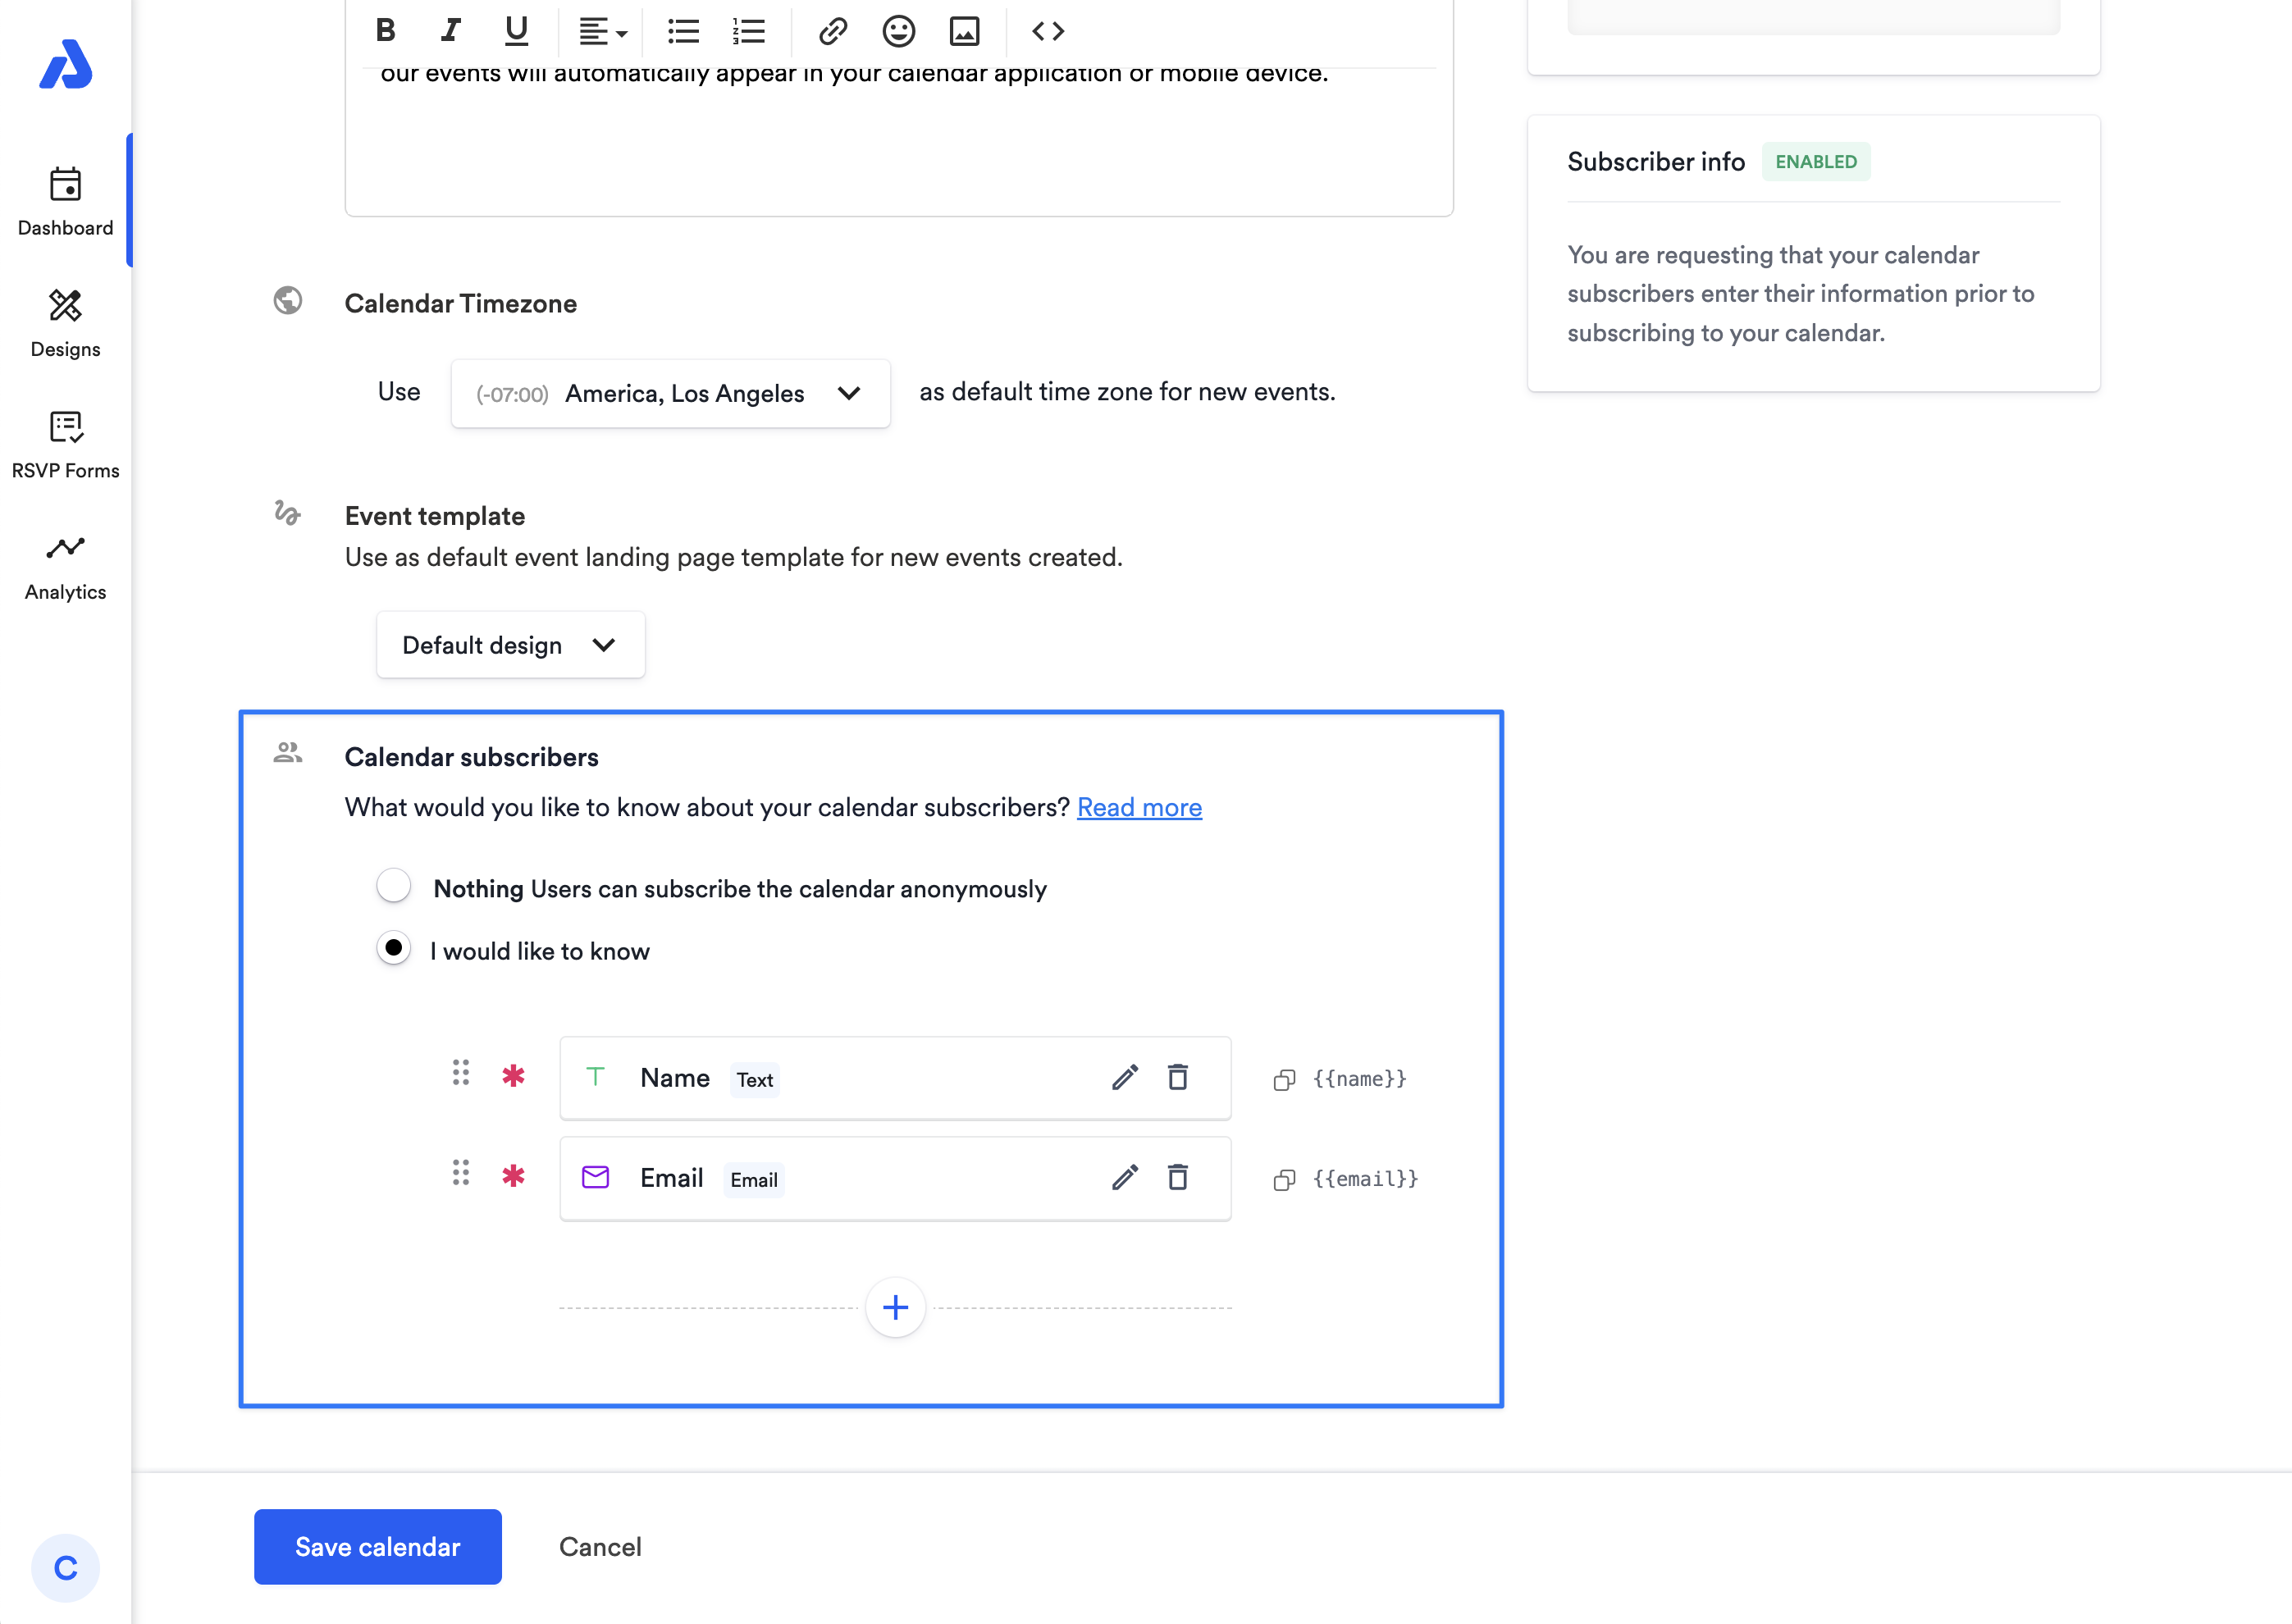Open the Default design template dropdown

pyautogui.click(x=510, y=645)
